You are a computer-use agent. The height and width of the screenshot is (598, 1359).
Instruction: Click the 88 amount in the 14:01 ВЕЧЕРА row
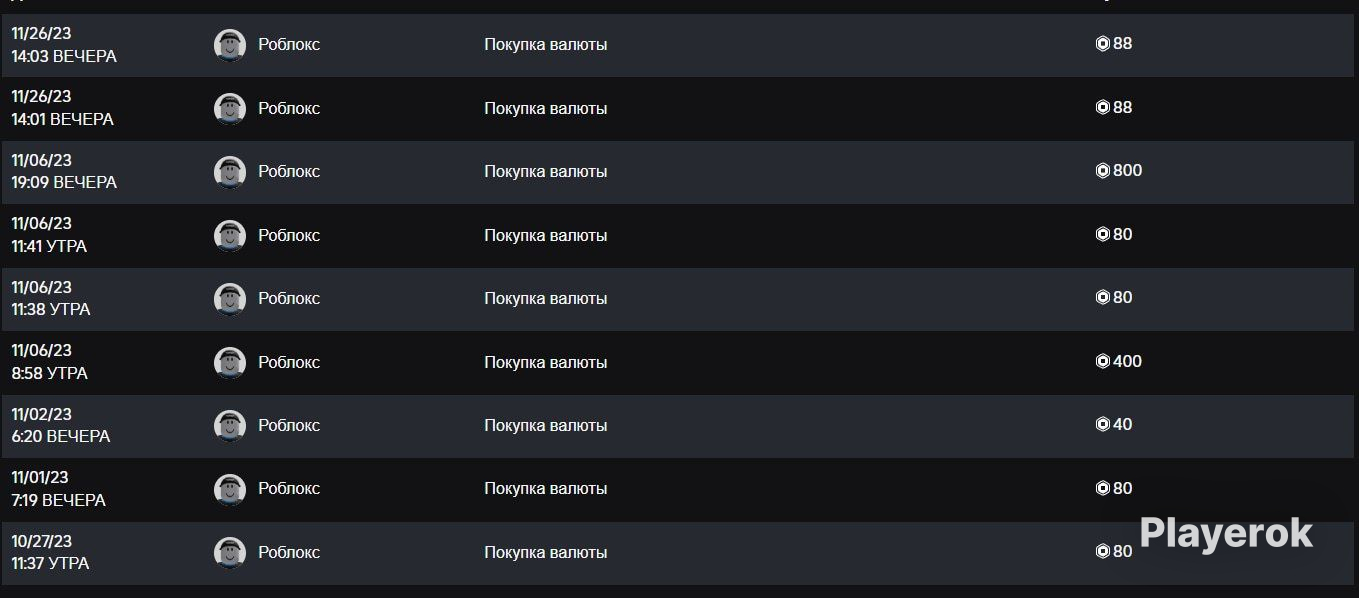[x=1122, y=107]
